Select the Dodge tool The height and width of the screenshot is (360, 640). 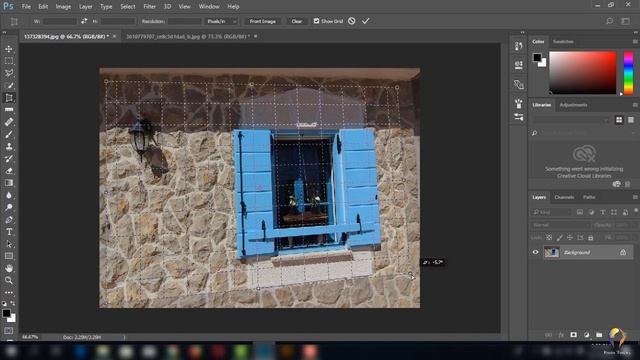pos(9,207)
